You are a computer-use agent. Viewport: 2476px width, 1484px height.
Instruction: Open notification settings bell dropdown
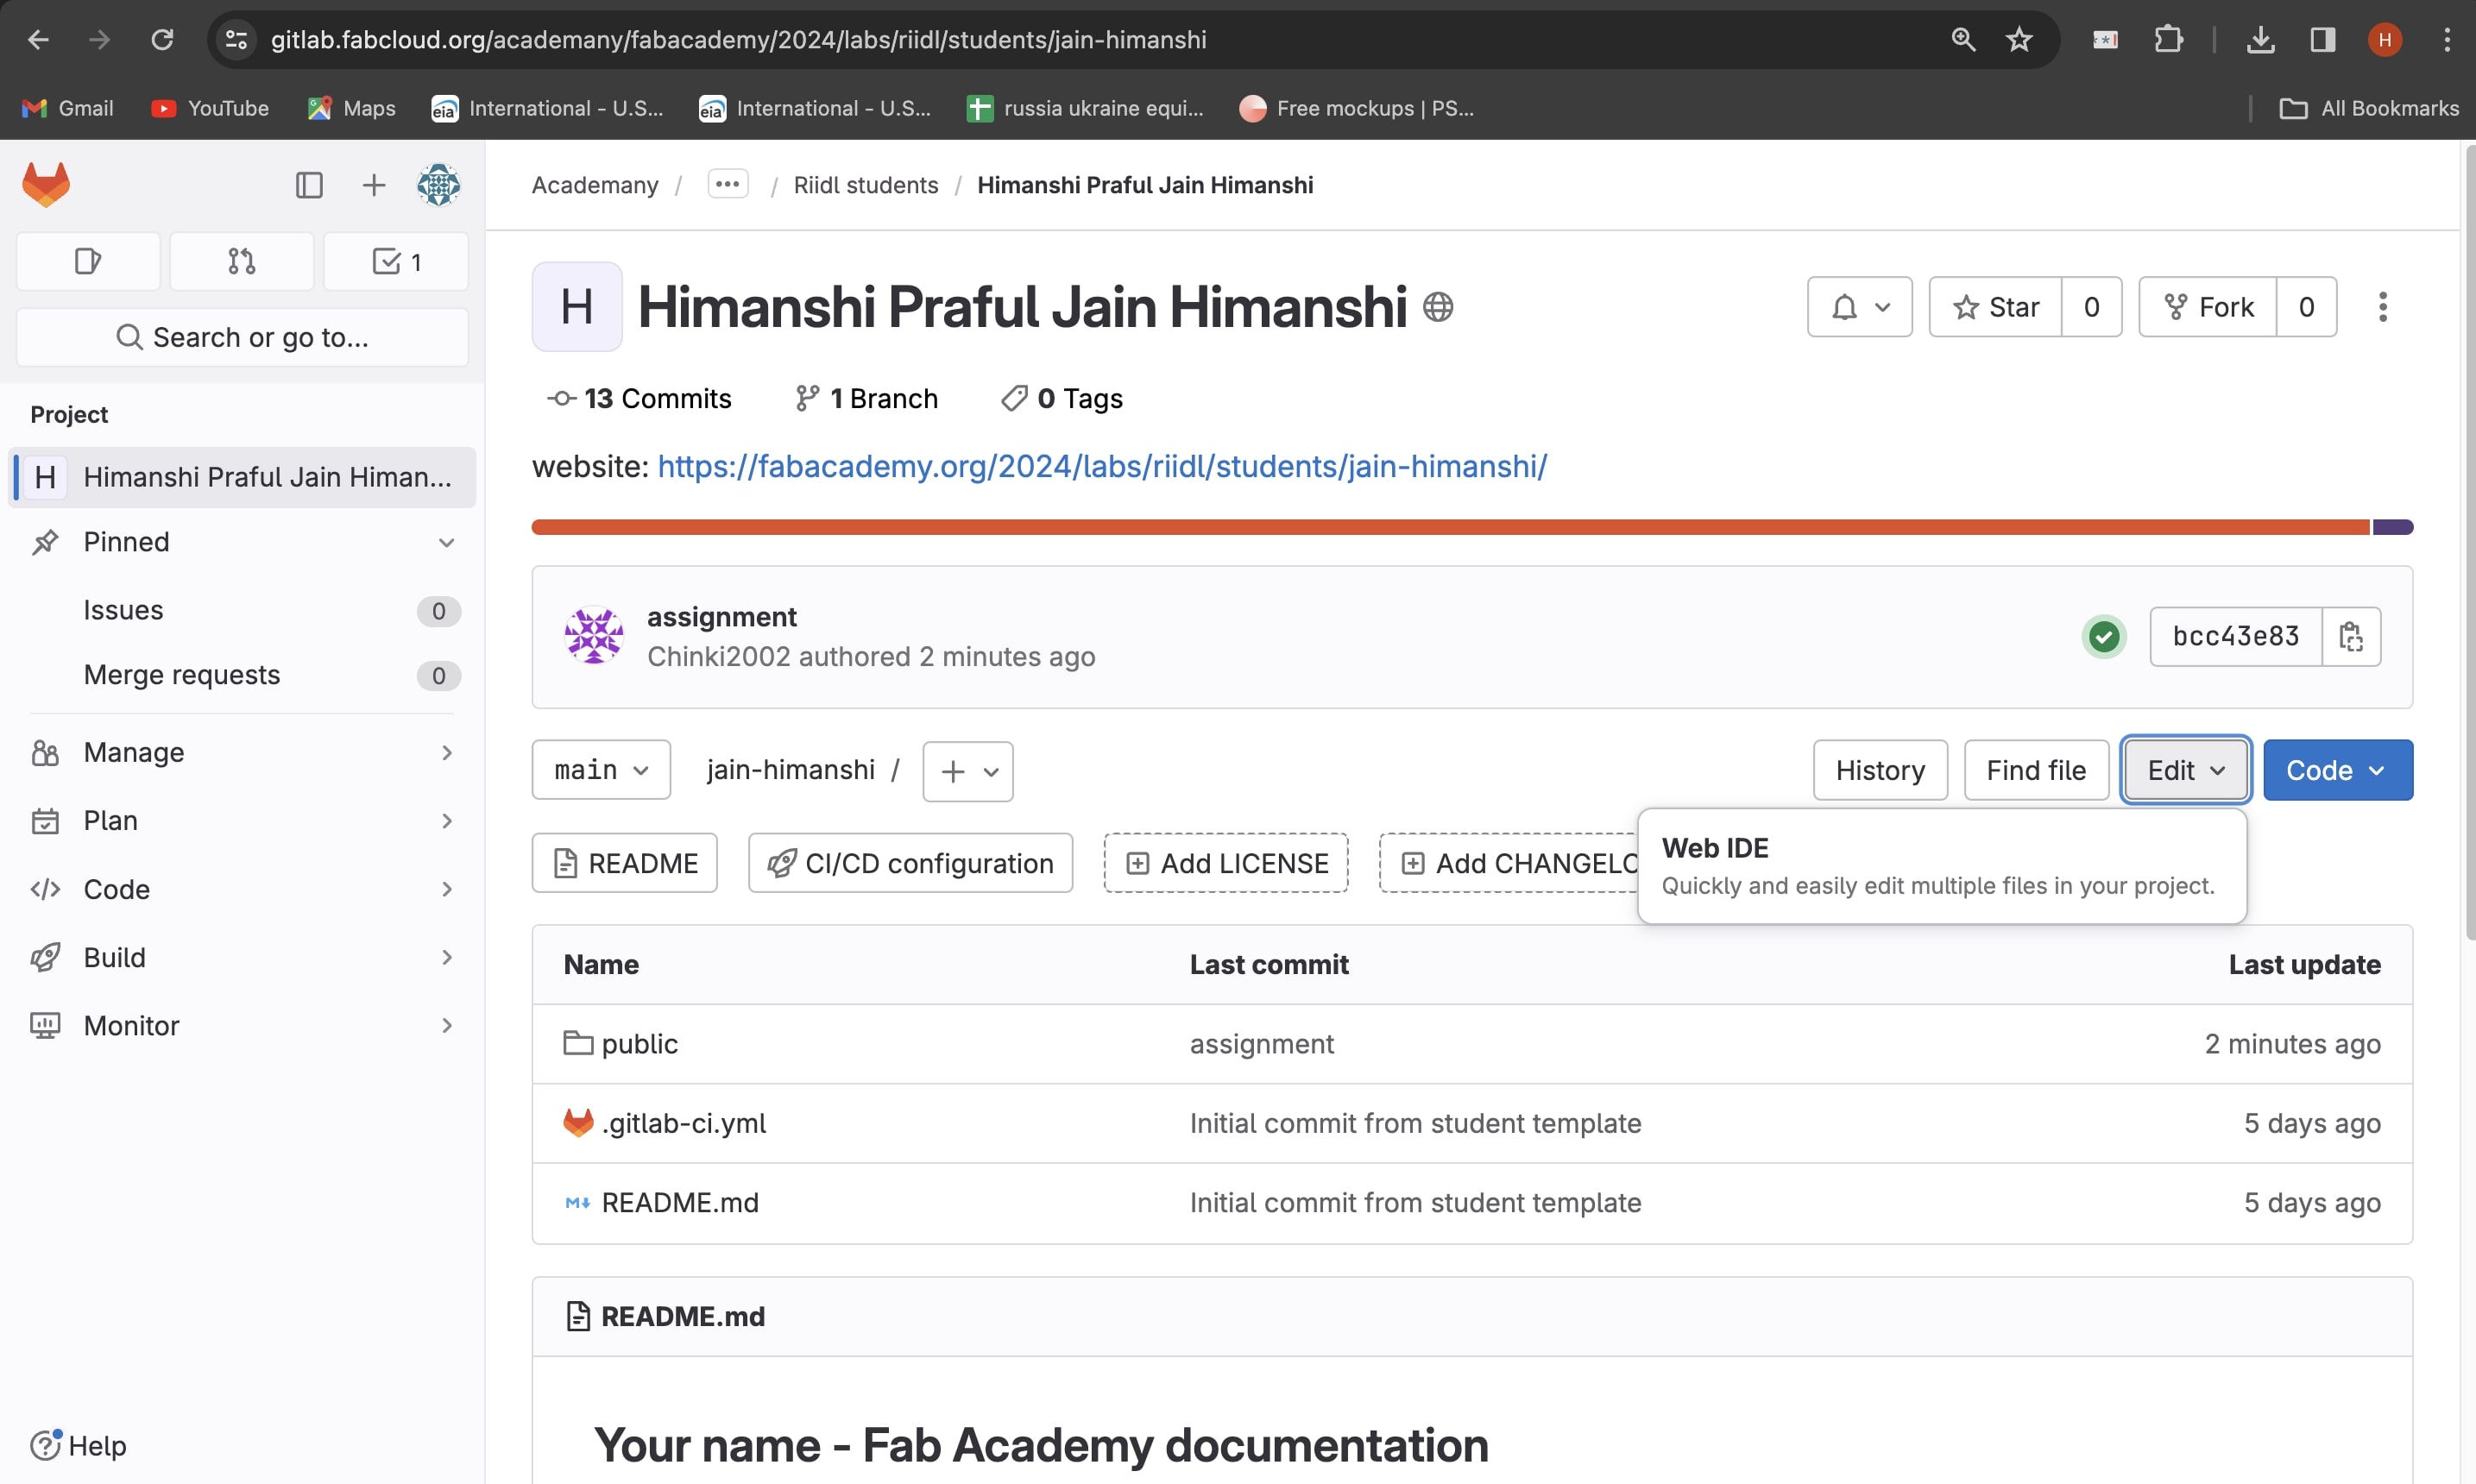coord(1859,307)
